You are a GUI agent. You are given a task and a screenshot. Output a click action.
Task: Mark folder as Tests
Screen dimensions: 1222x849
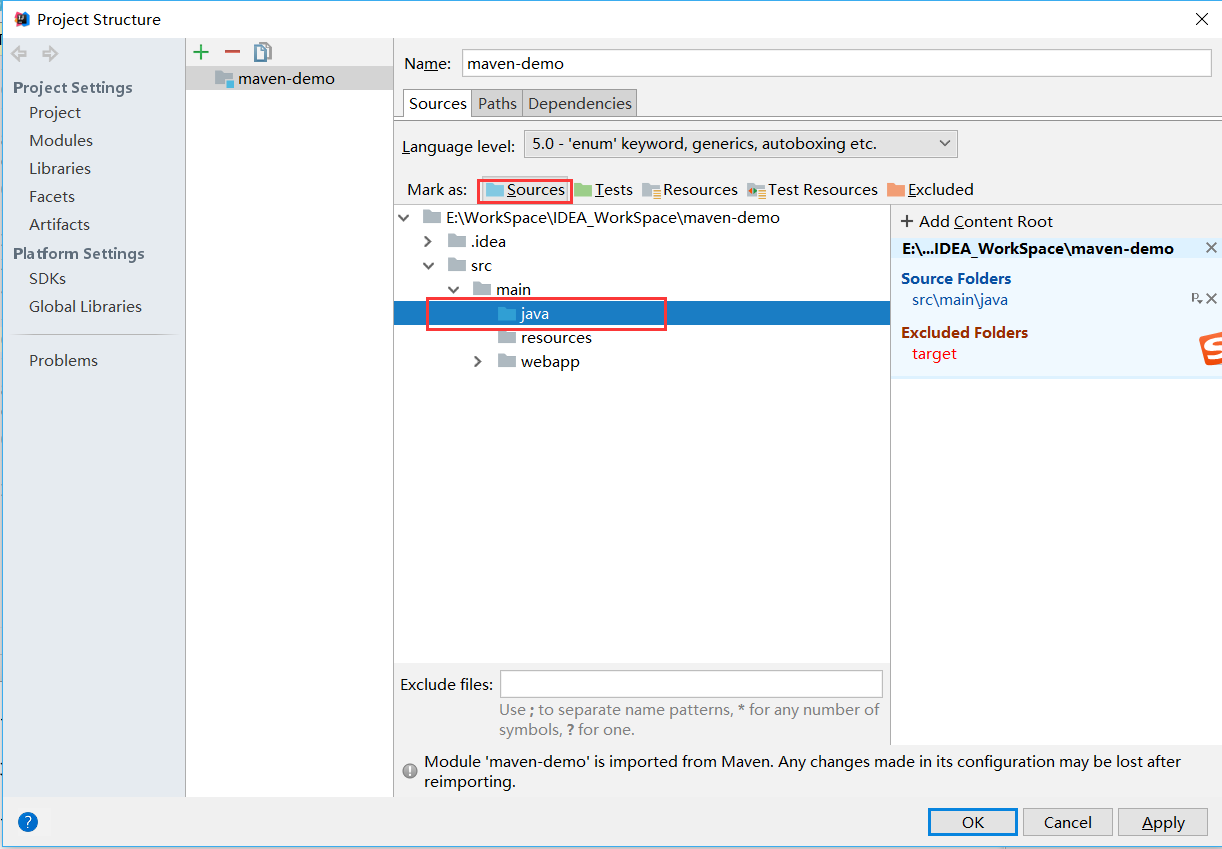pos(603,190)
